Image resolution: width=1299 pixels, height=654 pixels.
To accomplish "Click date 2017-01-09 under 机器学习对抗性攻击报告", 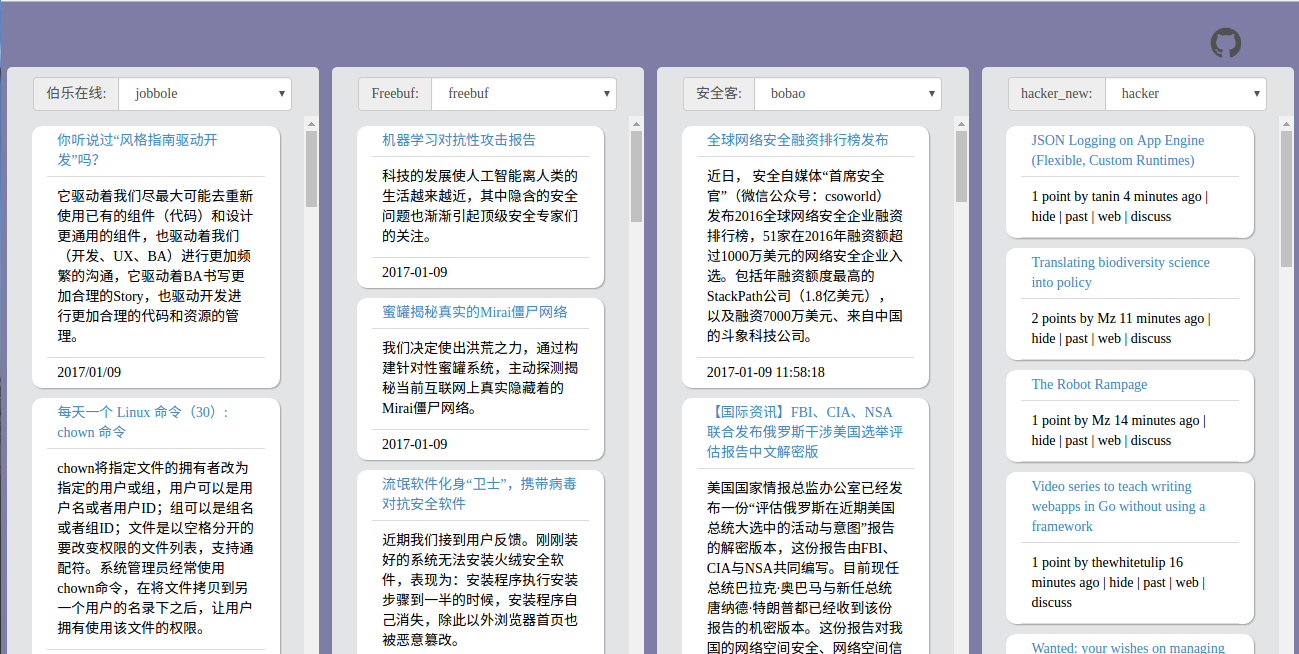I will tap(415, 272).
